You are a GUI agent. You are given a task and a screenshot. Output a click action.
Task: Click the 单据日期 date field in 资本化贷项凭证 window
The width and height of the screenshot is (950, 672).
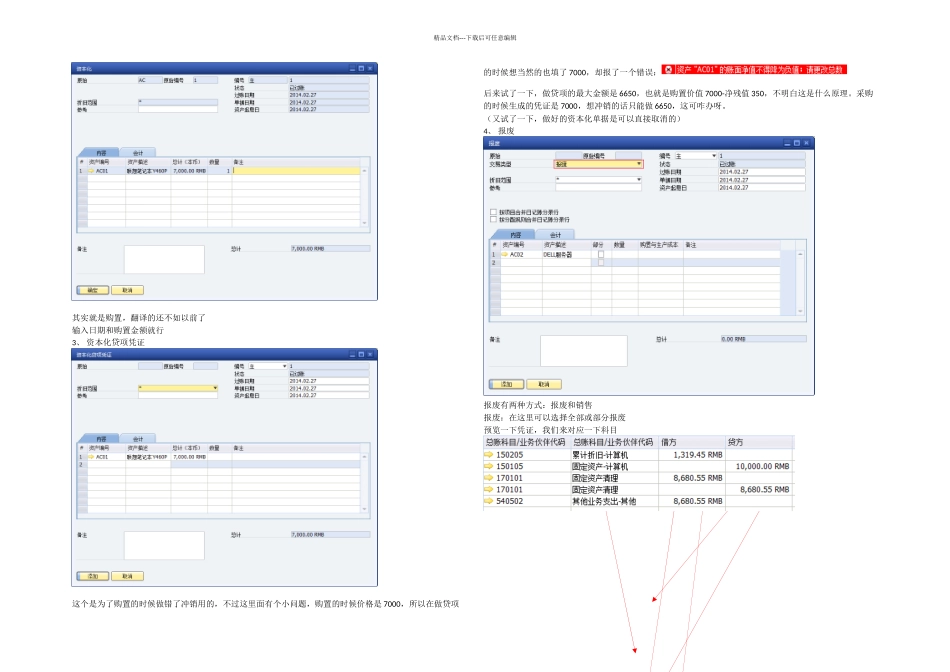click(x=328, y=388)
